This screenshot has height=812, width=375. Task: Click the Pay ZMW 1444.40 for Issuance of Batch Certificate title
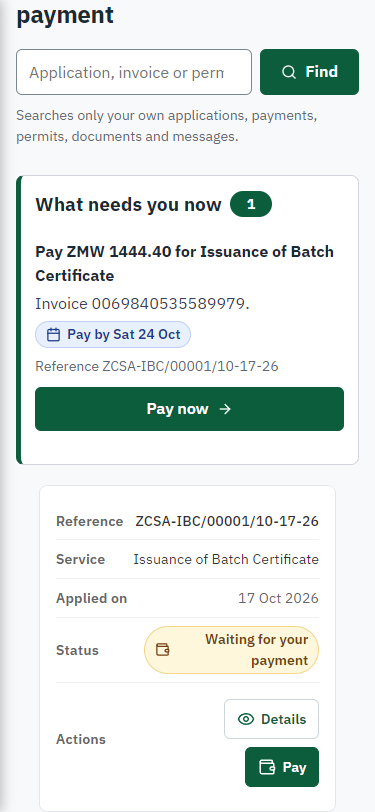184,264
